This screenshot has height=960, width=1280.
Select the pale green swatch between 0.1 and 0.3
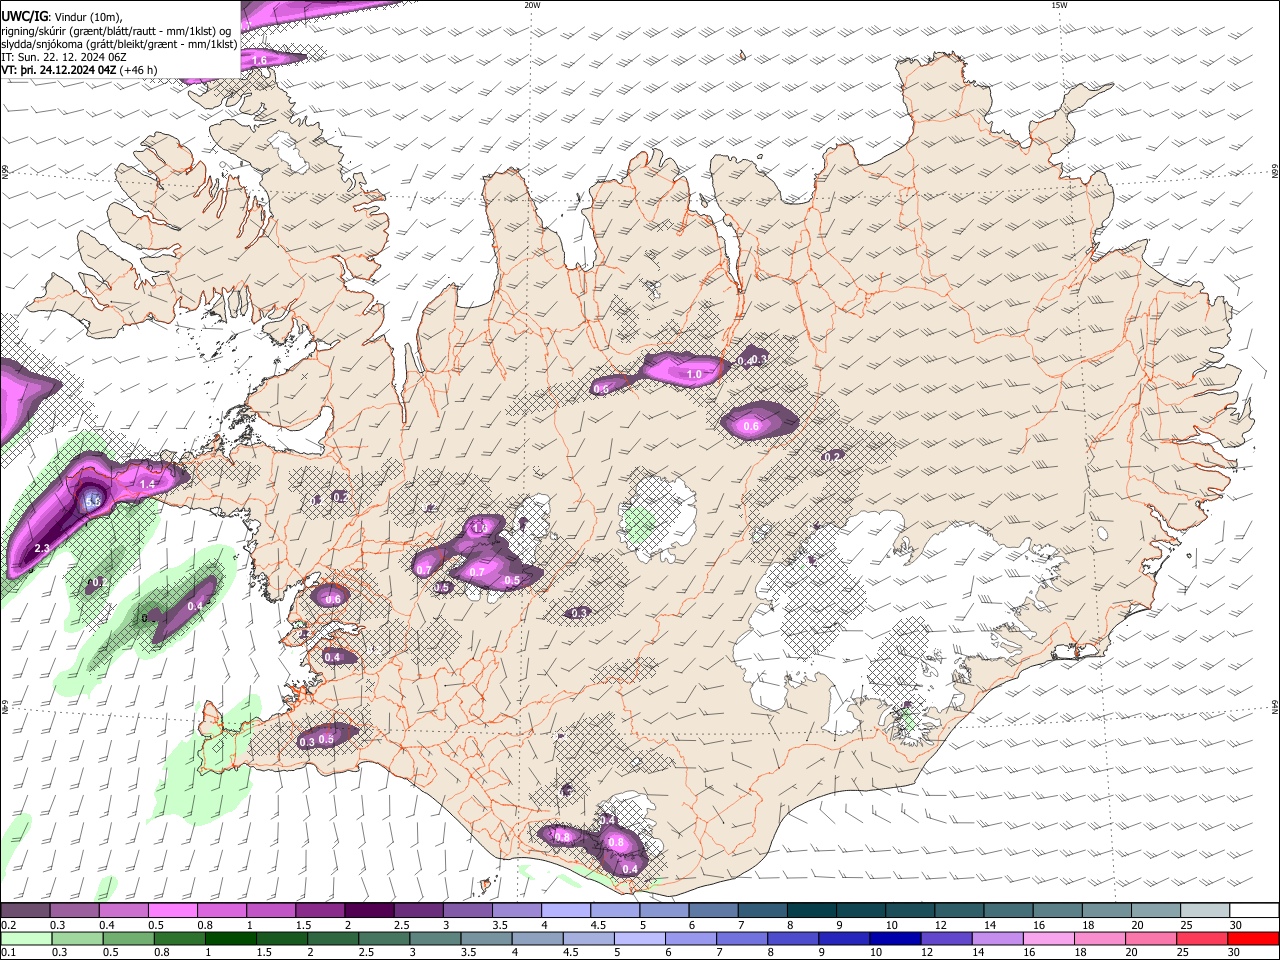[x=27, y=939]
